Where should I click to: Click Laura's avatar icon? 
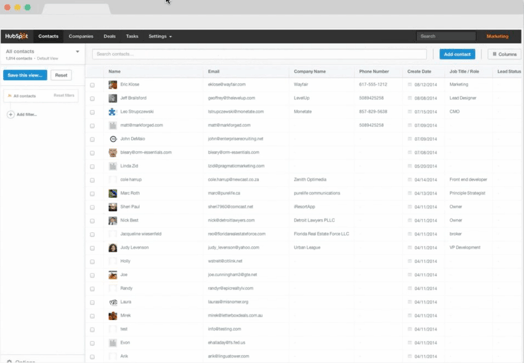point(113,302)
